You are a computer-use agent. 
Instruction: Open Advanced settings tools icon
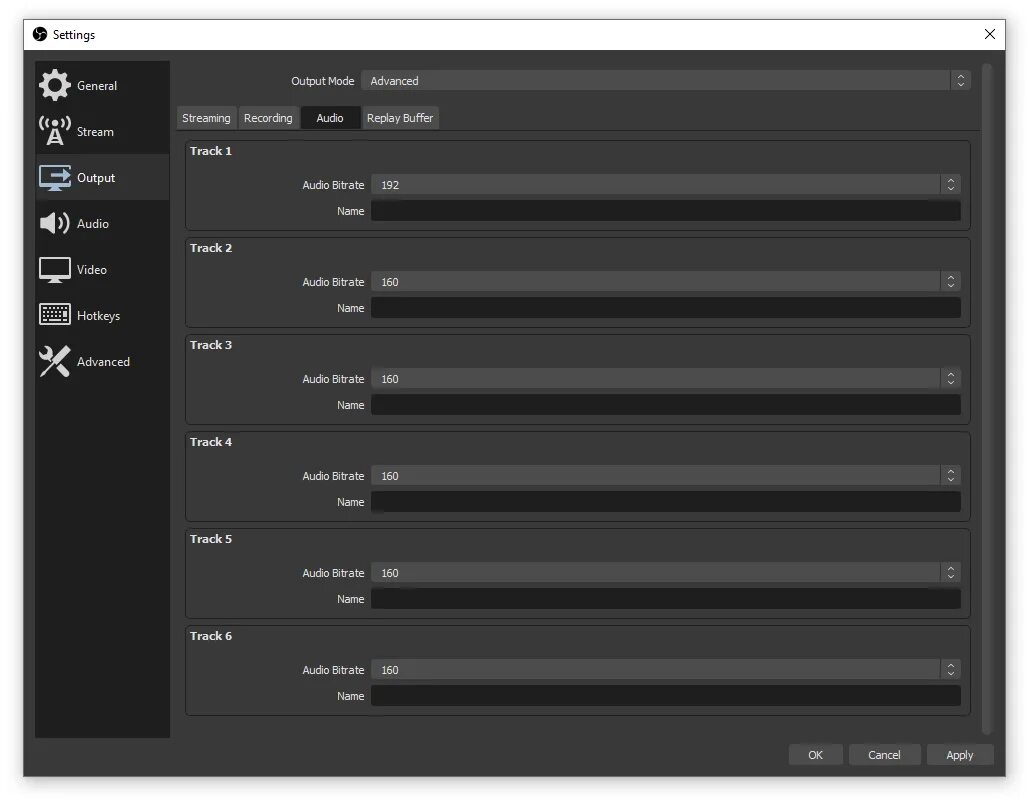[x=54, y=361]
